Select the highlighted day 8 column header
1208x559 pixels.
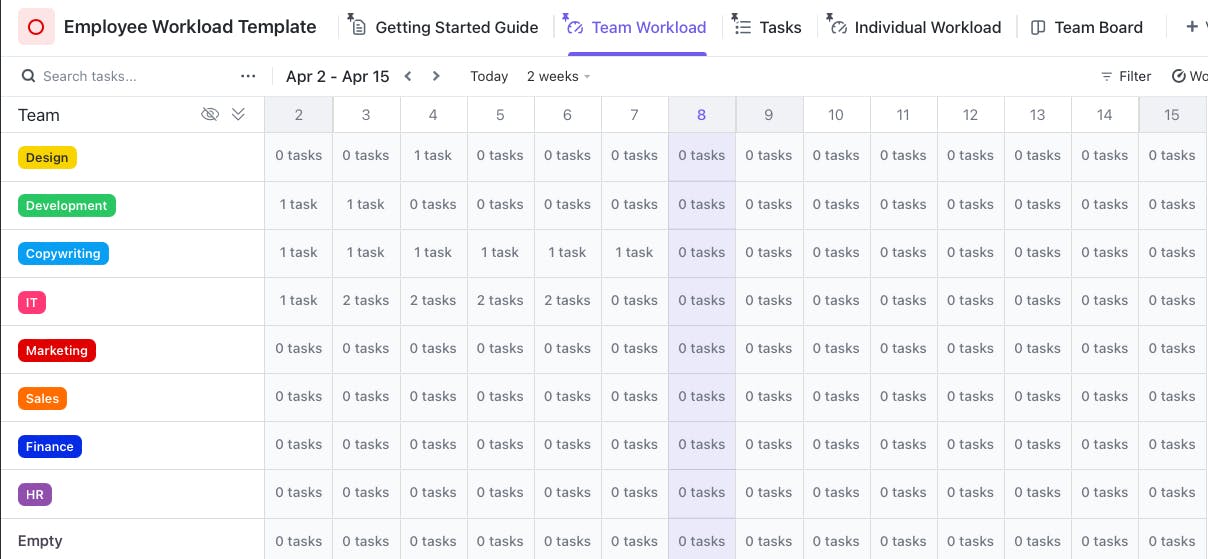[x=701, y=115]
